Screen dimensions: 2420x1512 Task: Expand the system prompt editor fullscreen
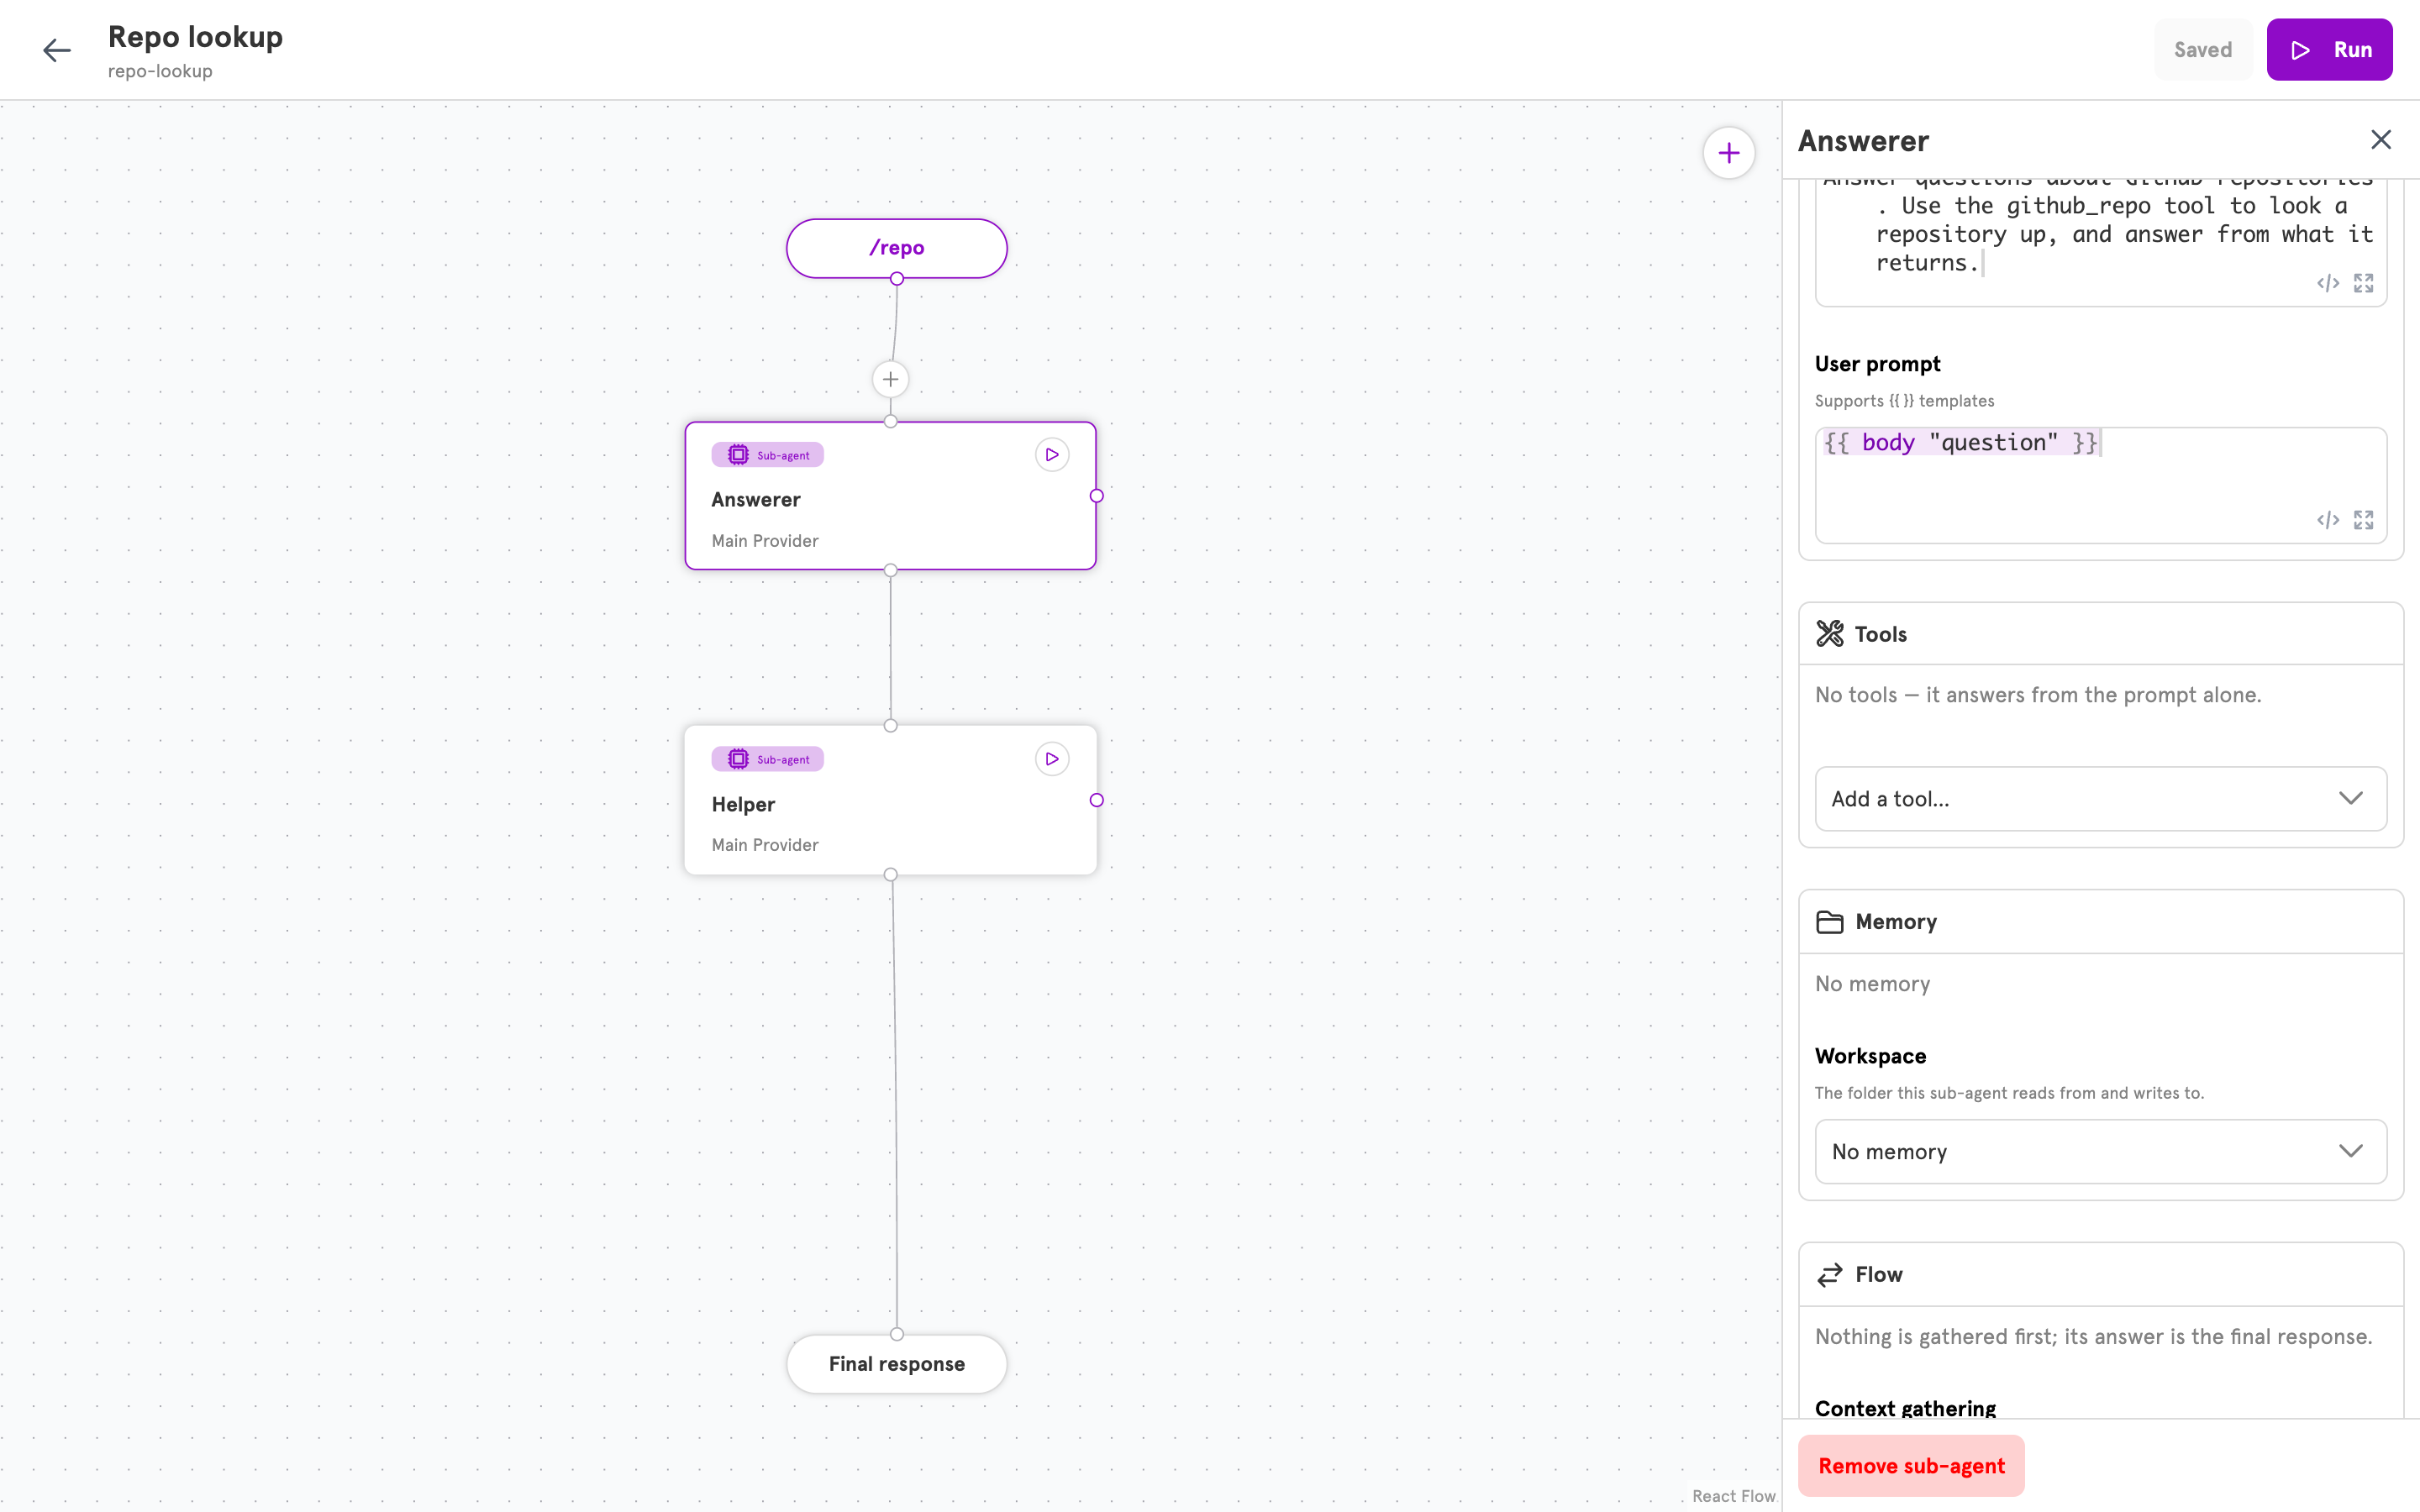2364,283
